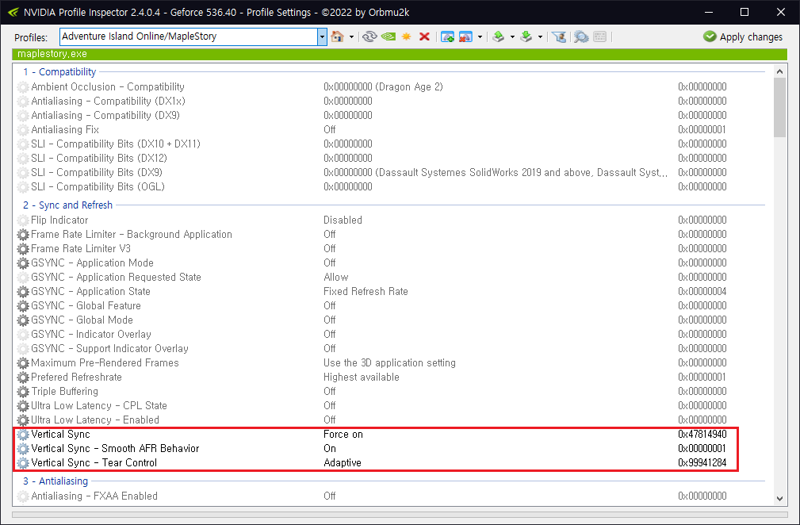Select the Flip Indicator 'Disabled' value
The image size is (800, 525).
[x=342, y=220]
